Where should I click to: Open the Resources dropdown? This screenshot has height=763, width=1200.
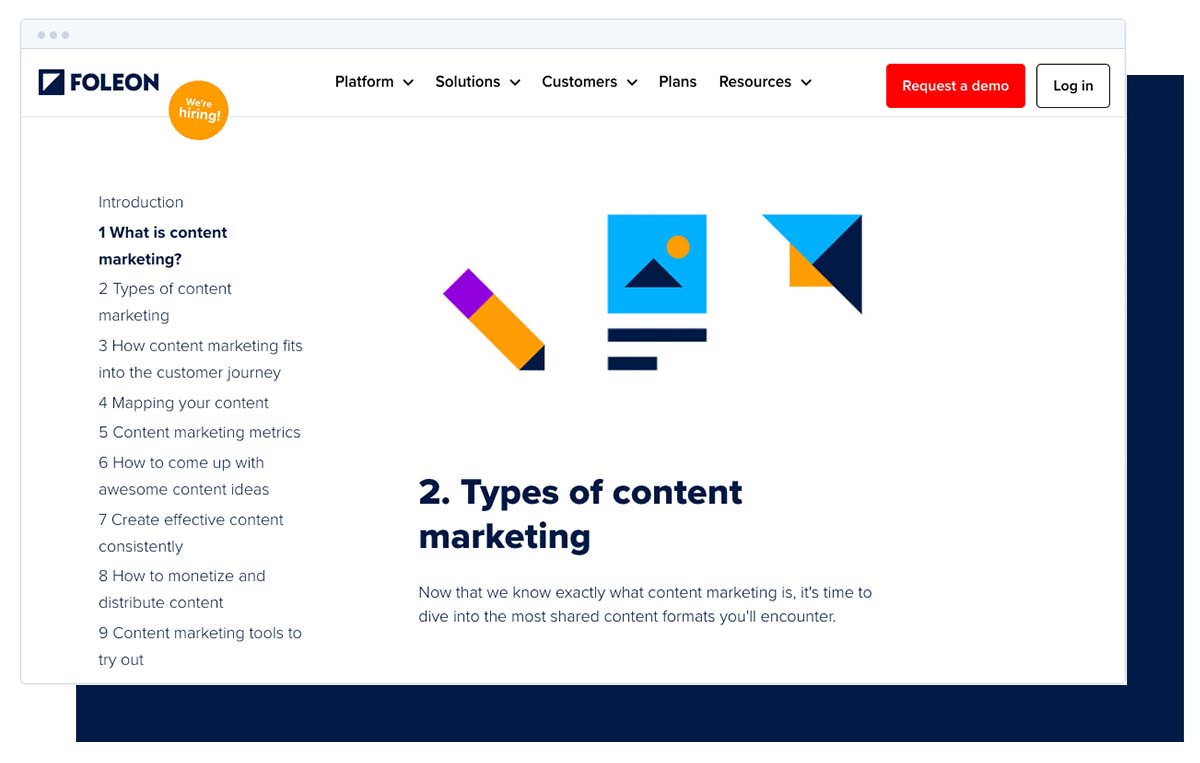point(763,82)
